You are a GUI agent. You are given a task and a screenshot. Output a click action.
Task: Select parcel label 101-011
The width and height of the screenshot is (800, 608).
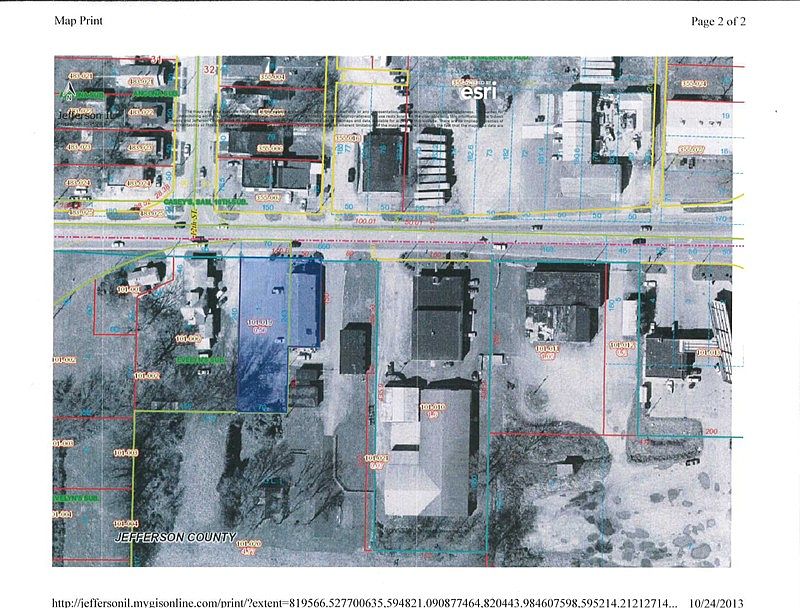(547, 348)
